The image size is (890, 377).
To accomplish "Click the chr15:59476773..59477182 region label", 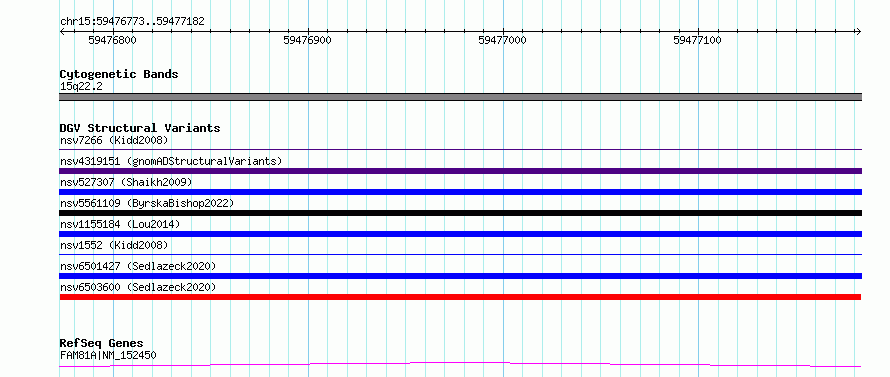I will (x=132, y=22).
